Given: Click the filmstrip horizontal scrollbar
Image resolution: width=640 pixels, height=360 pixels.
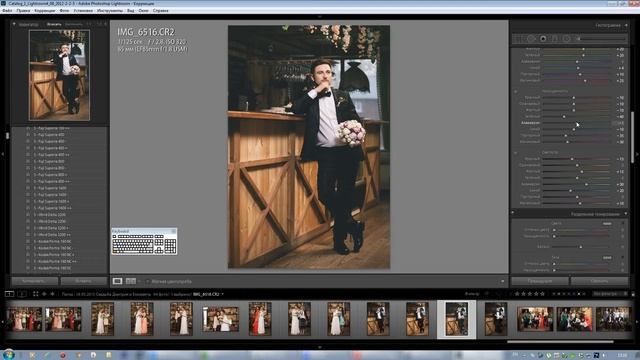Looking at the screenshot, I should coord(560,342).
